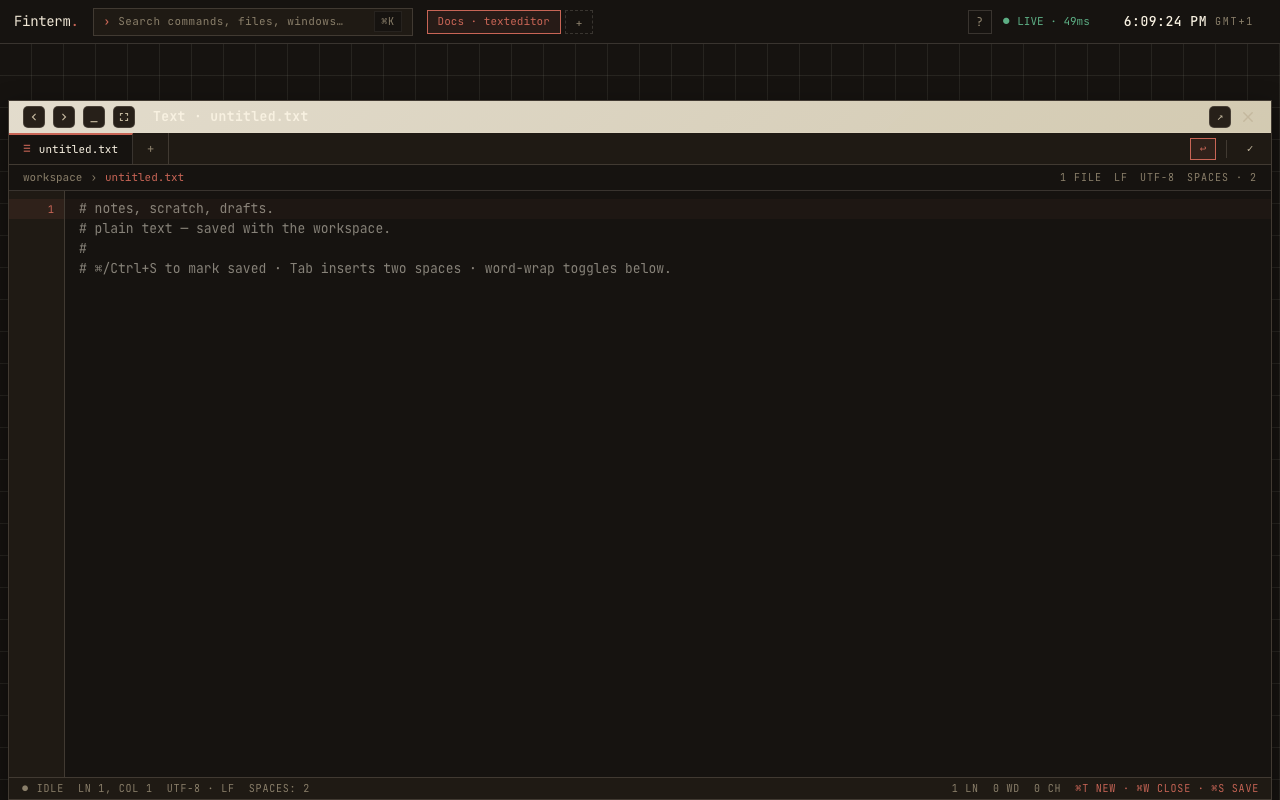Click the ⌘K shortcut badge in the search bar

click(x=388, y=22)
